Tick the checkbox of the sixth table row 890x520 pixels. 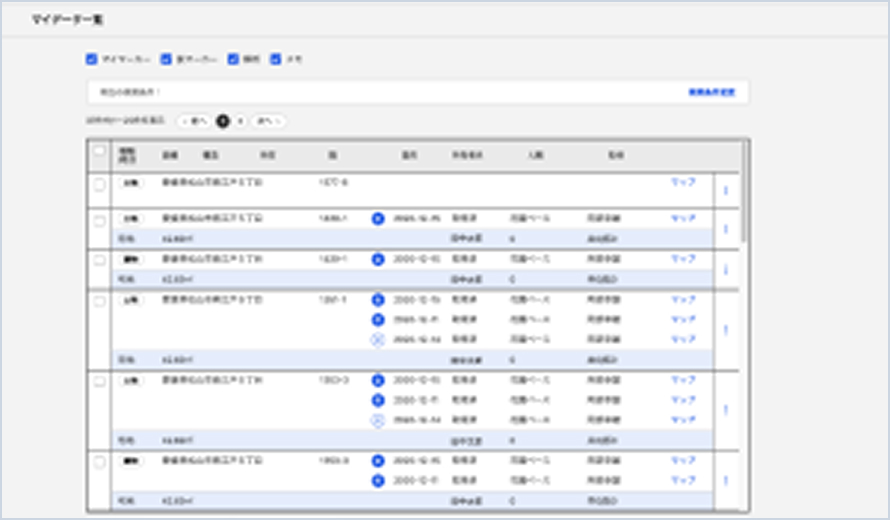[x=99, y=462]
